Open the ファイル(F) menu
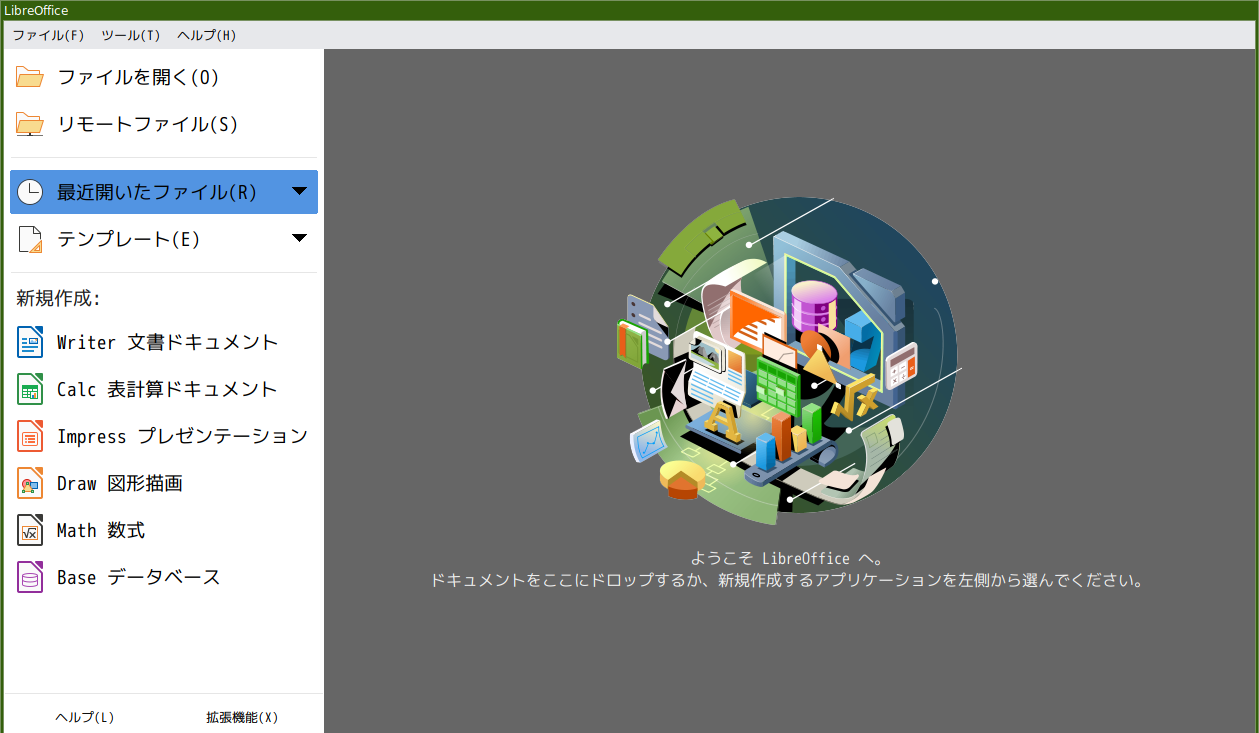 pos(48,35)
